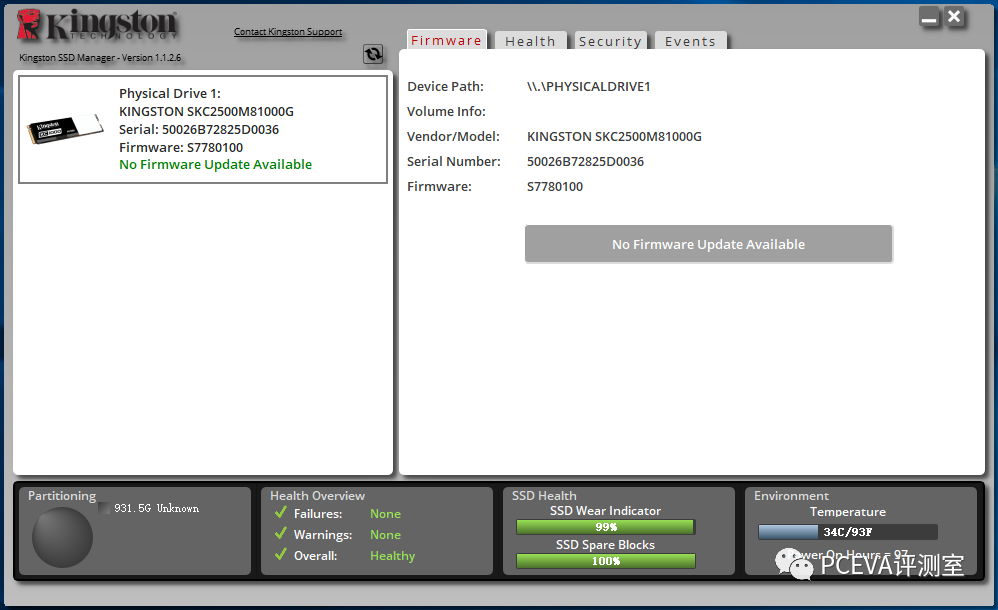Click the Warnings None value
998x610 pixels.
[x=385, y=535]
